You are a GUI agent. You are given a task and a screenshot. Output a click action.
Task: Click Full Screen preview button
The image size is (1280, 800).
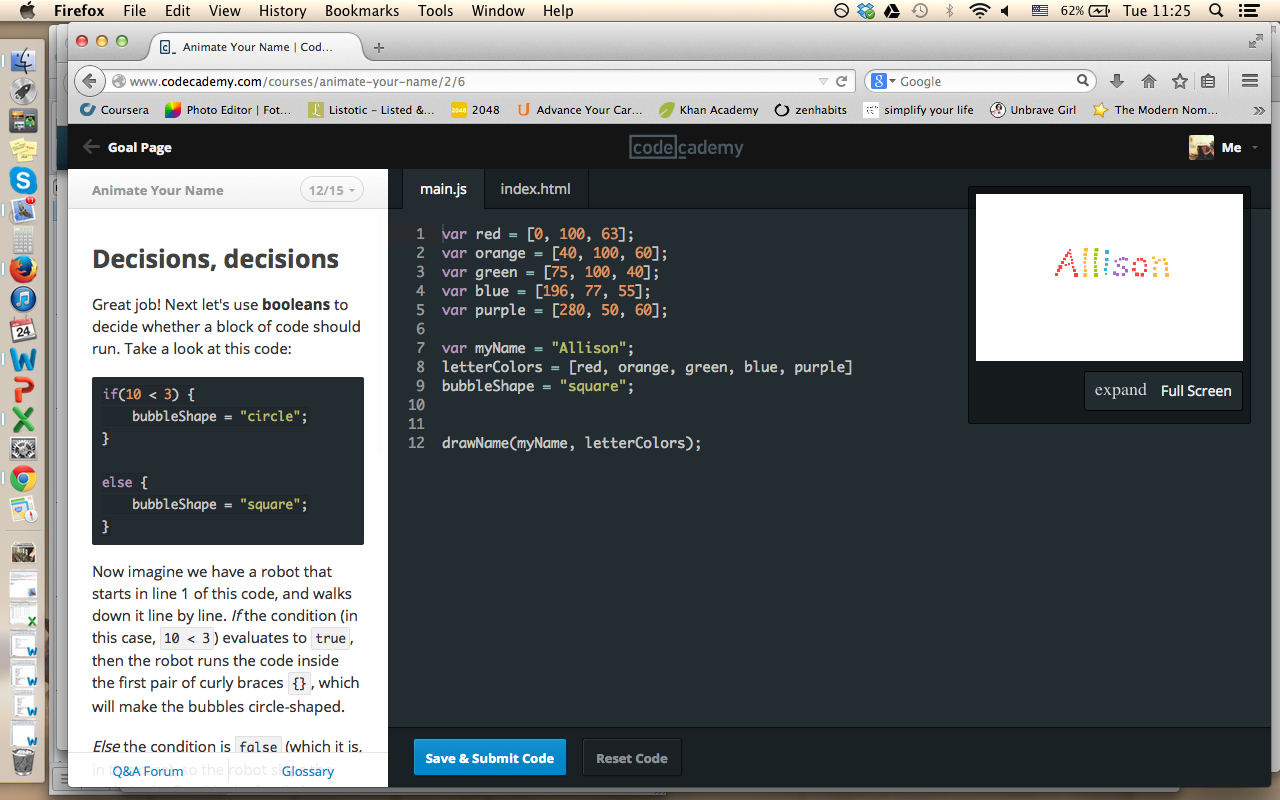click(x=1195, y=391)
